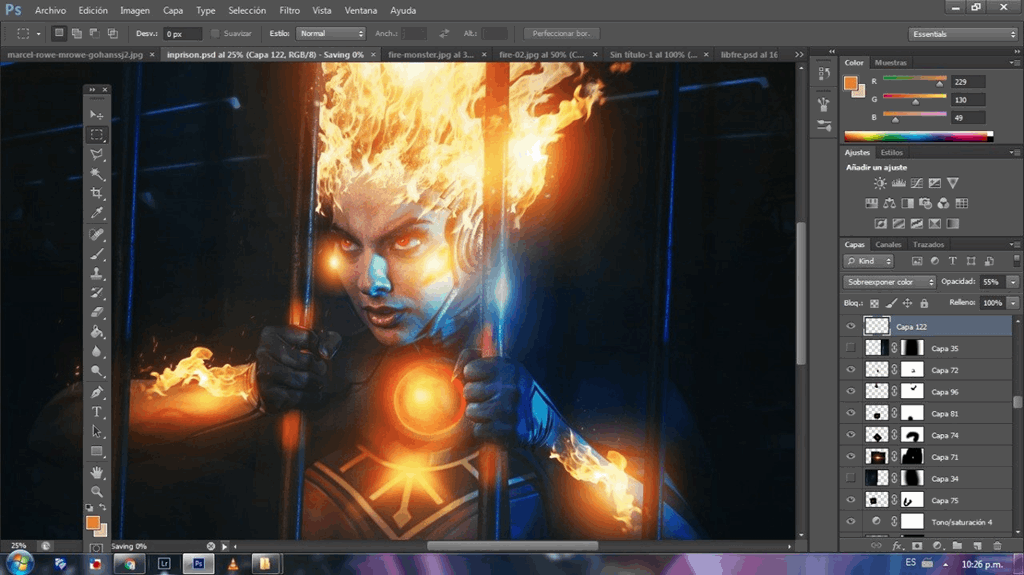Open the Filtro menu
The height and width of the screenshot is (575, 1024).
coord(289,10)
